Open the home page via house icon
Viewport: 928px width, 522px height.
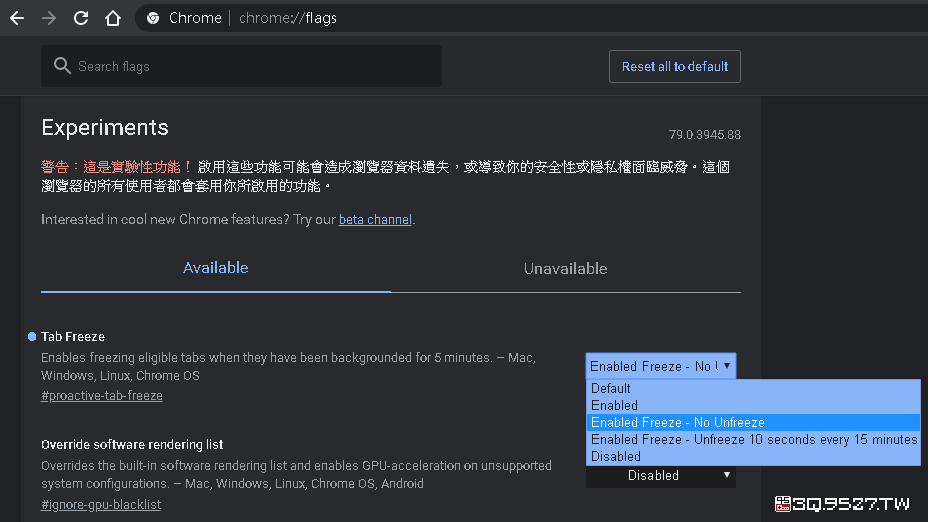113,18
